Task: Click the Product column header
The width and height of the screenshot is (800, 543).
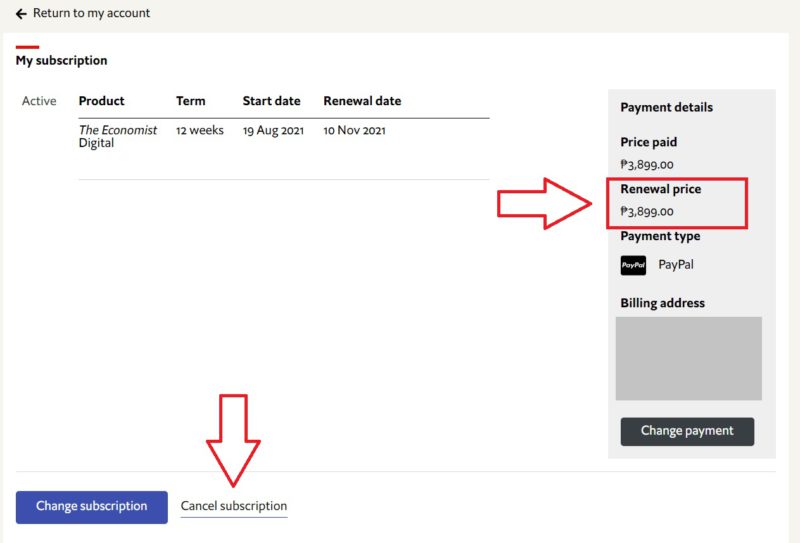Action: [101, 101]
